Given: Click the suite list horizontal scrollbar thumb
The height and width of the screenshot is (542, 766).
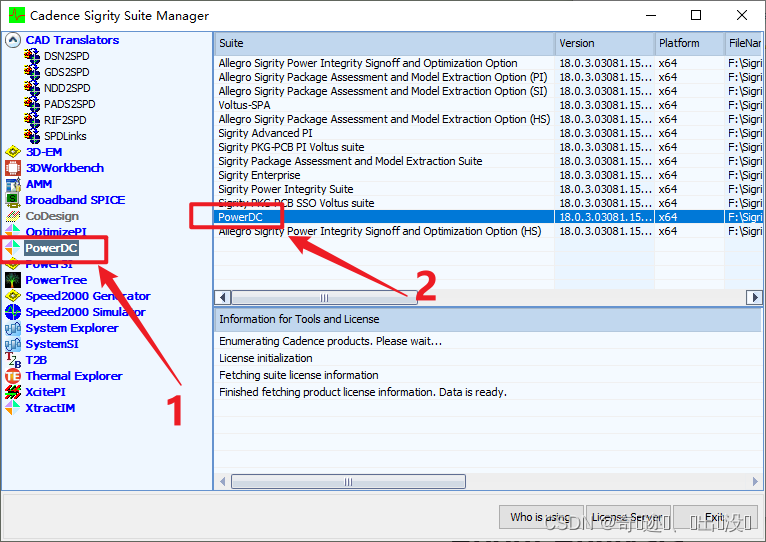Looking at the screenshot, I should pos(324,297).
